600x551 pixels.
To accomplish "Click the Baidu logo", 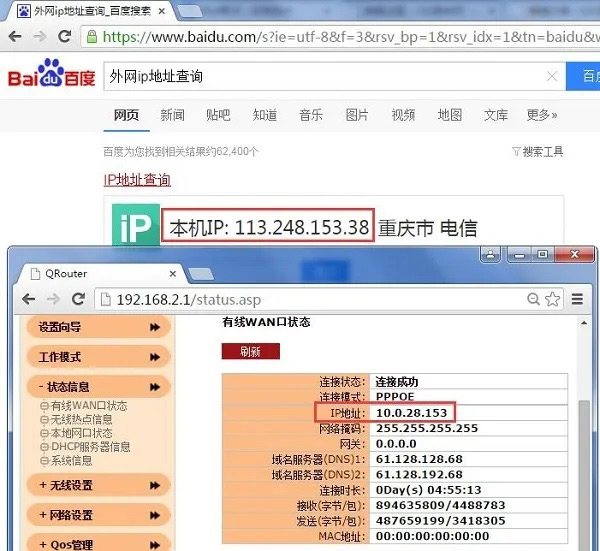I will click(51, 73).
